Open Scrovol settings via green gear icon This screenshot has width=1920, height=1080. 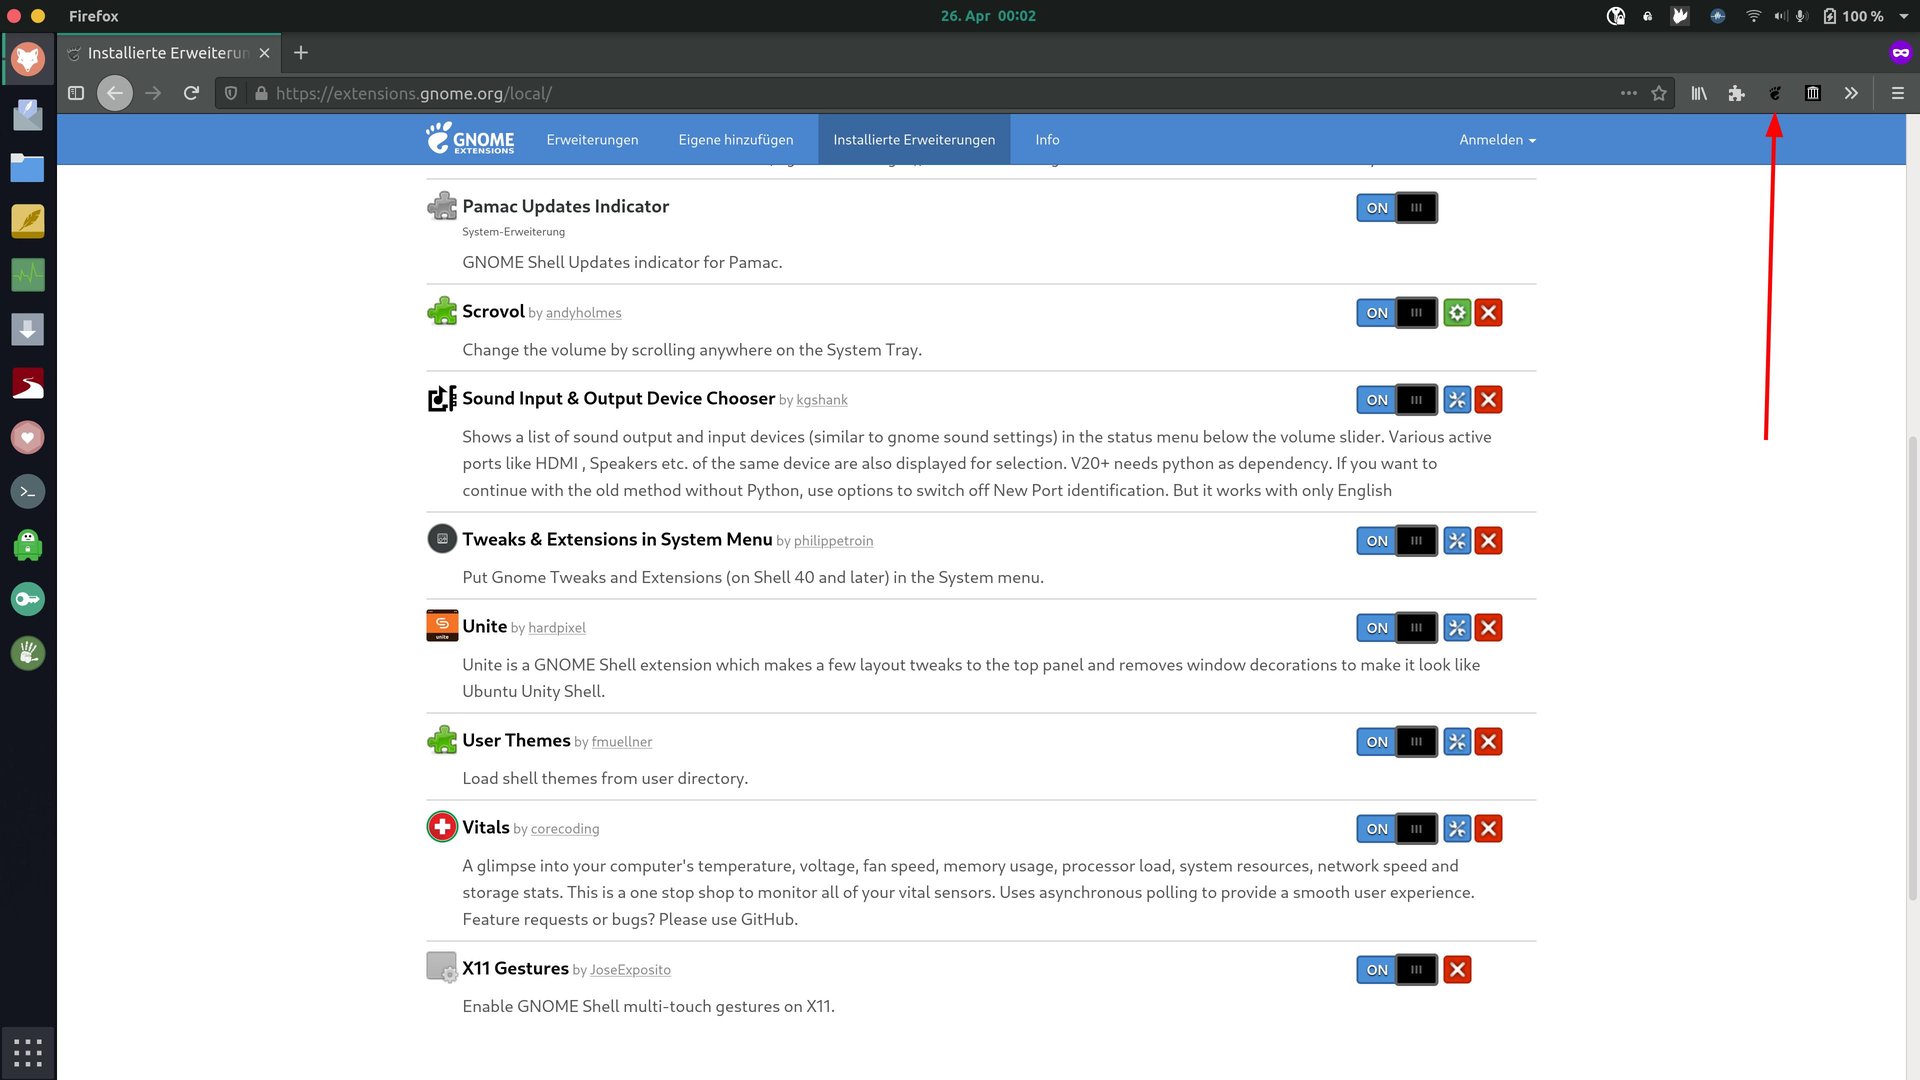point(1457,313)
